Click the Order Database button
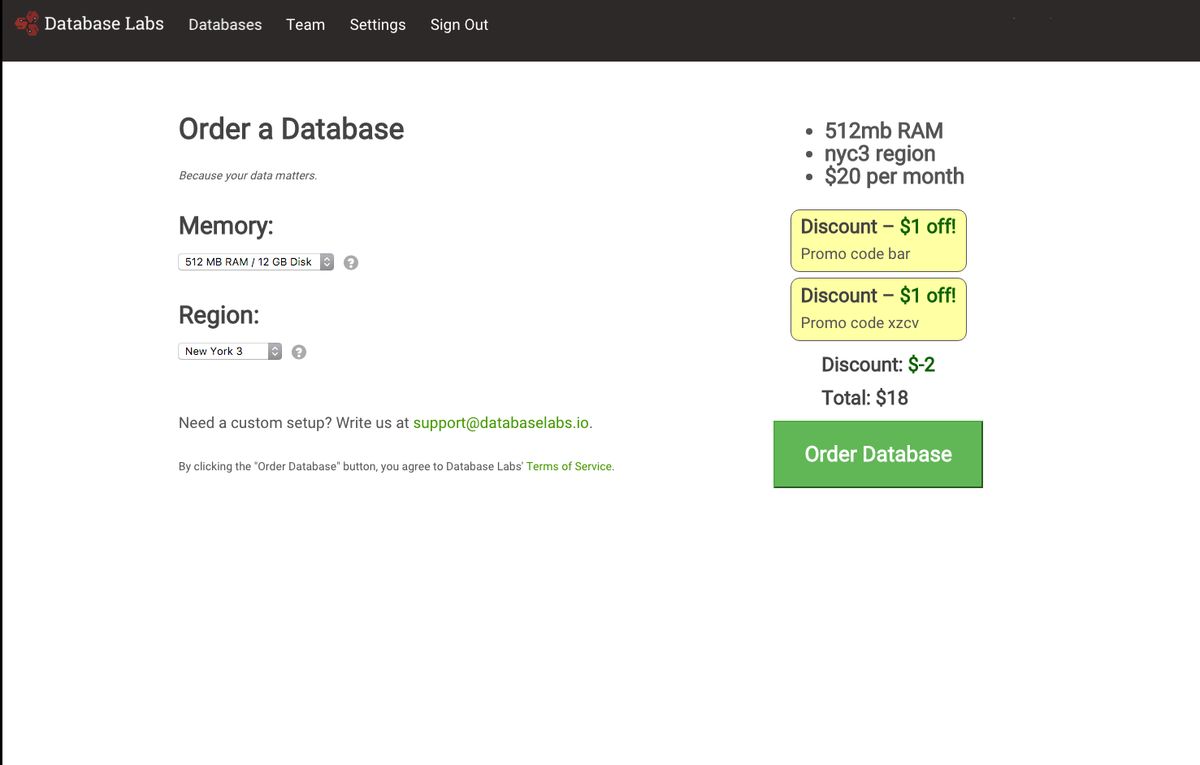The image size is (1200, 765). (x=877, y=454)
